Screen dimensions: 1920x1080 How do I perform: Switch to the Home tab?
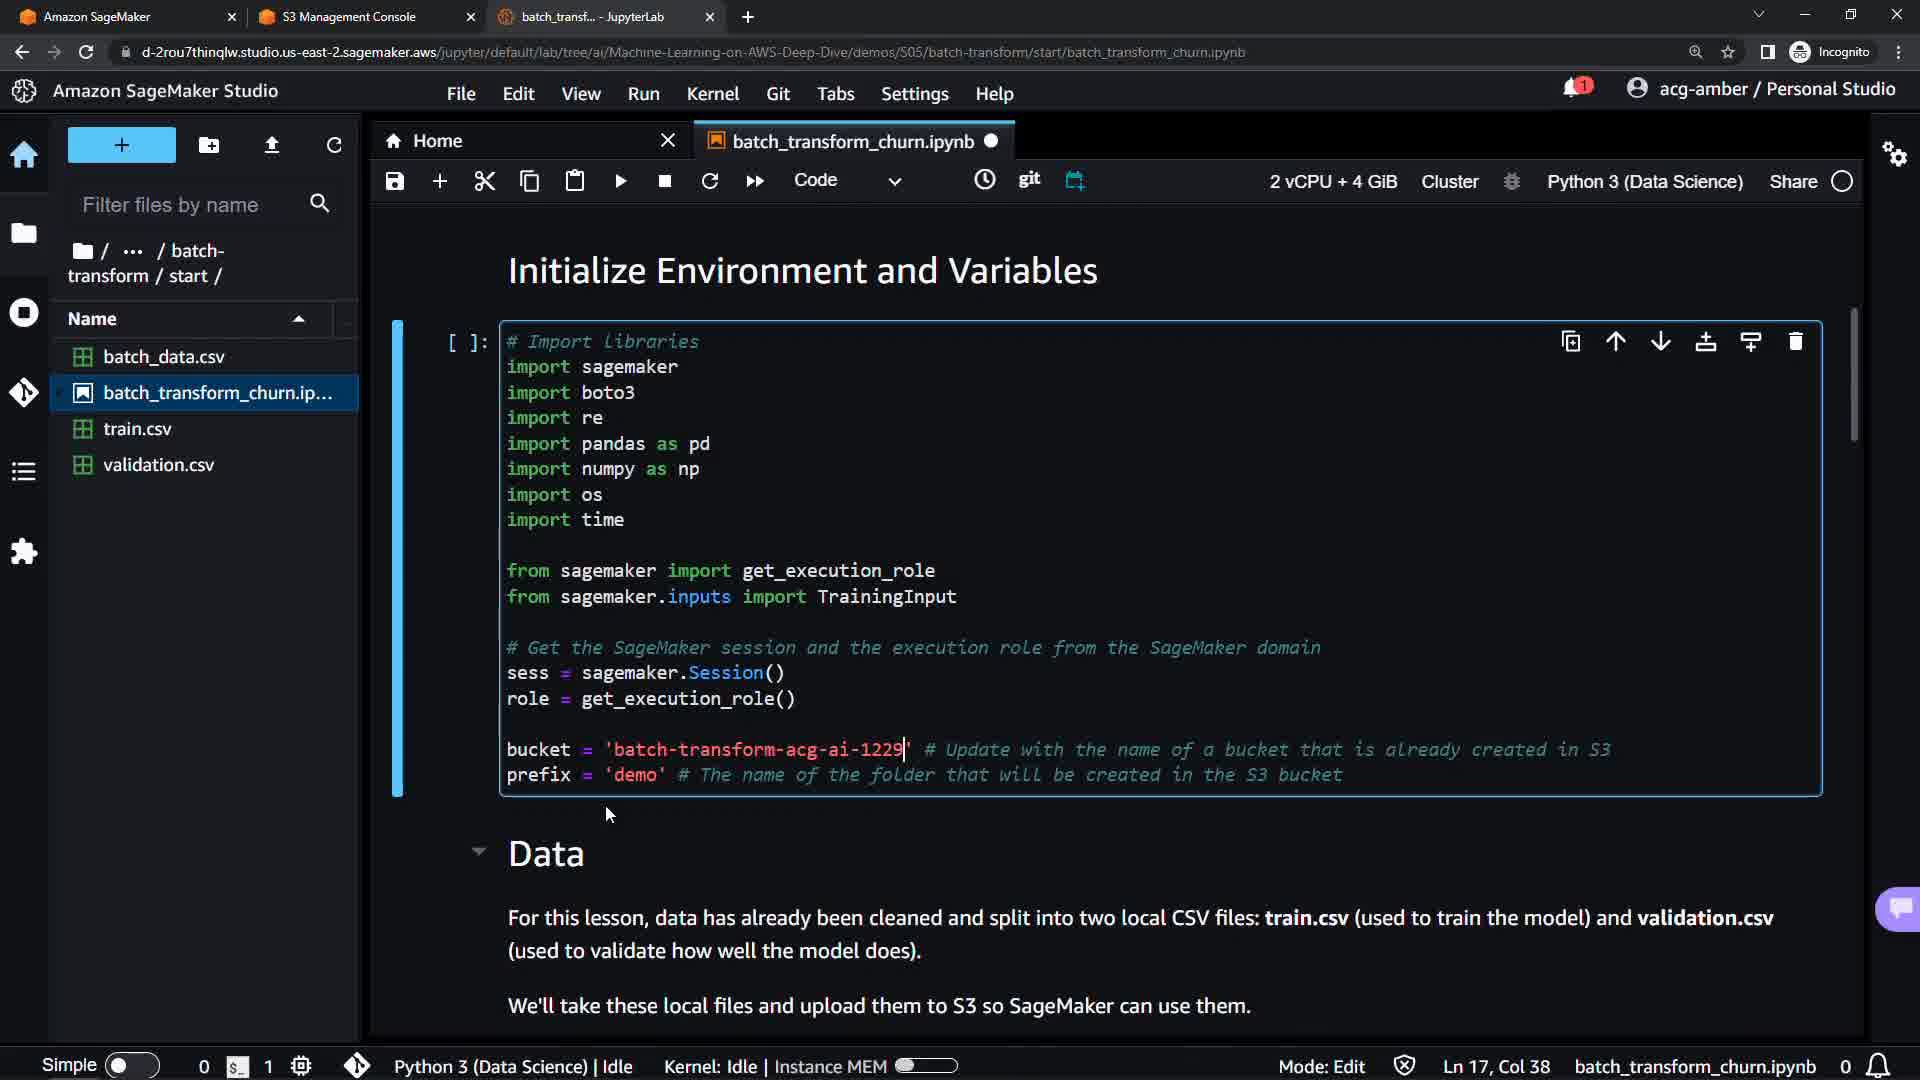(x=438, y=141)
